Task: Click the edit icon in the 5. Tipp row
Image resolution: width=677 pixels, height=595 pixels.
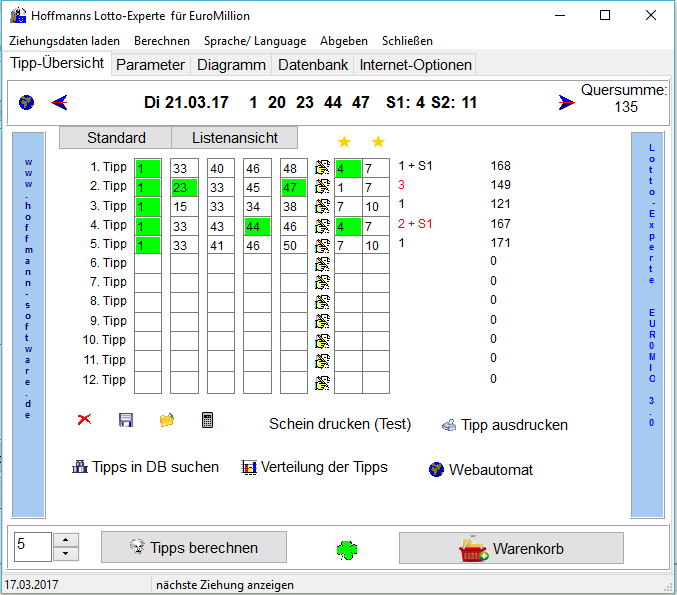Action: pos(322,245)
